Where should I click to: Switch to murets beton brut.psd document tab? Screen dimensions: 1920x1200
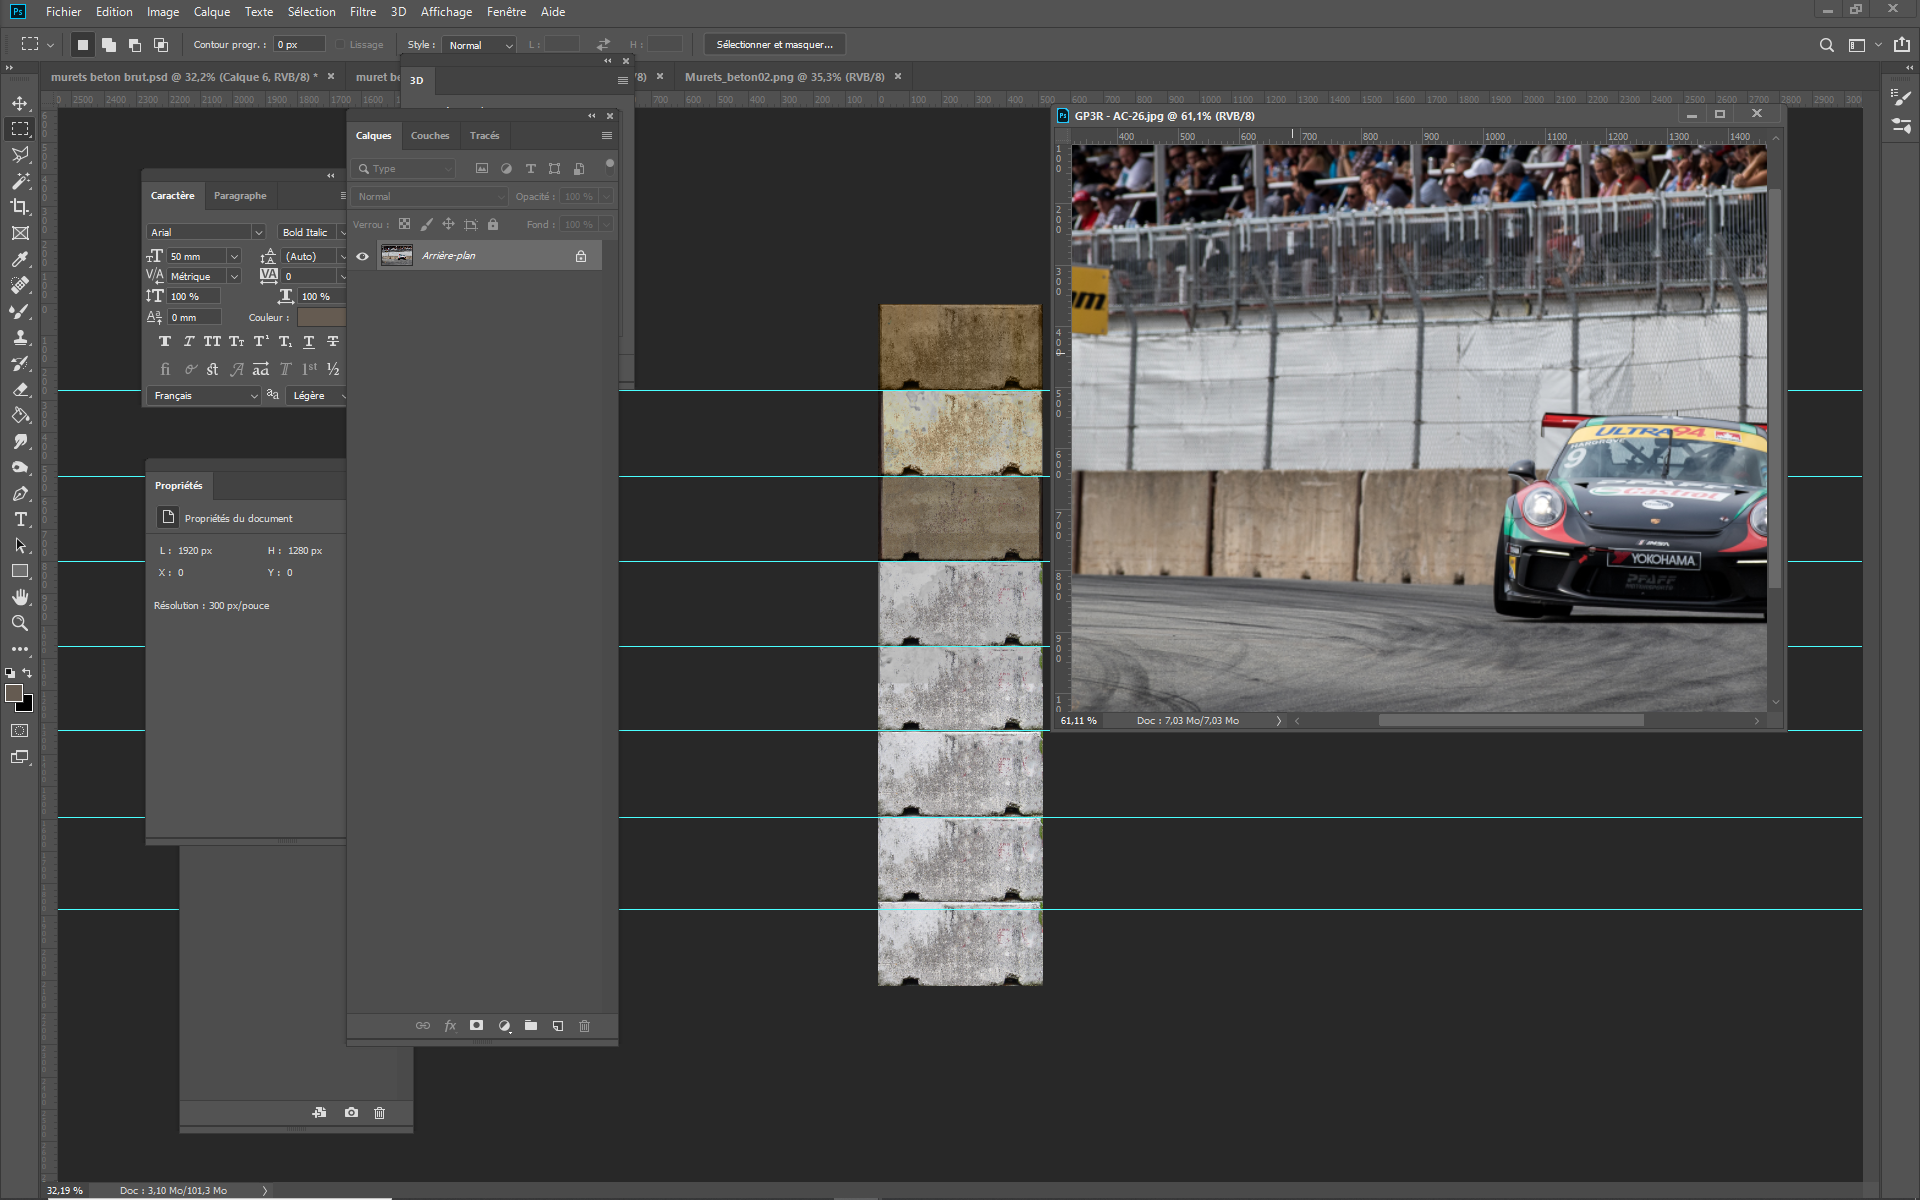click(184, 77)
